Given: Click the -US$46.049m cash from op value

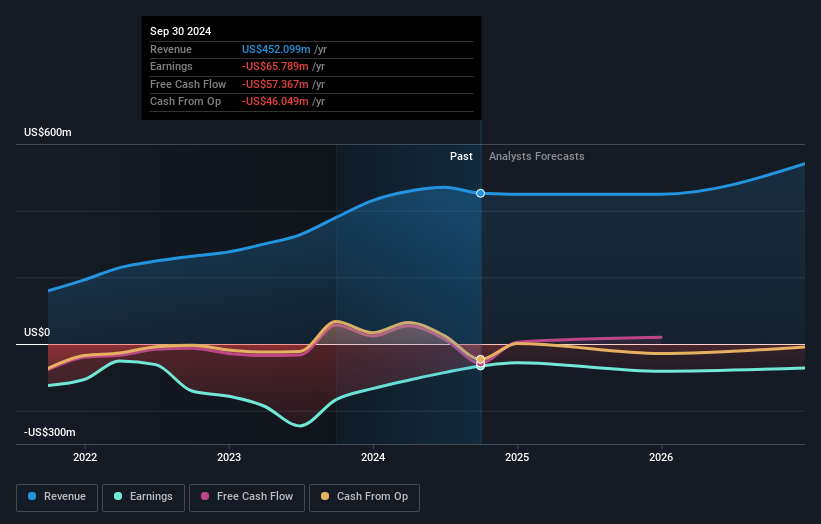Looking at the screenshot, I should point(275,102).
